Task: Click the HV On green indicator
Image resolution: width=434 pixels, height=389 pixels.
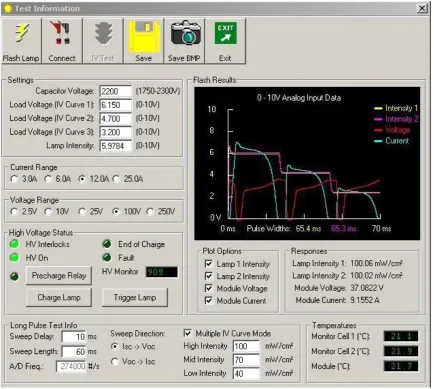Action: pos(14,258)
